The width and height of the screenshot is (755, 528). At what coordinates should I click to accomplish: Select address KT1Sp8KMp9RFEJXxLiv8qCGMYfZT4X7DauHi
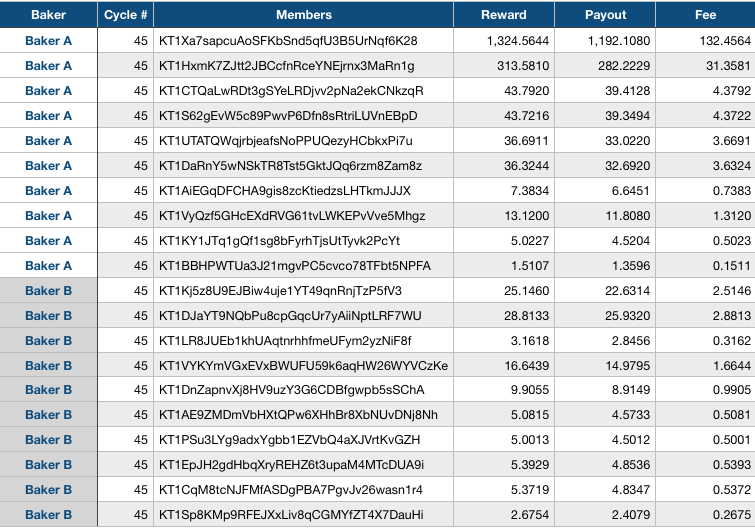click(291, 515)
